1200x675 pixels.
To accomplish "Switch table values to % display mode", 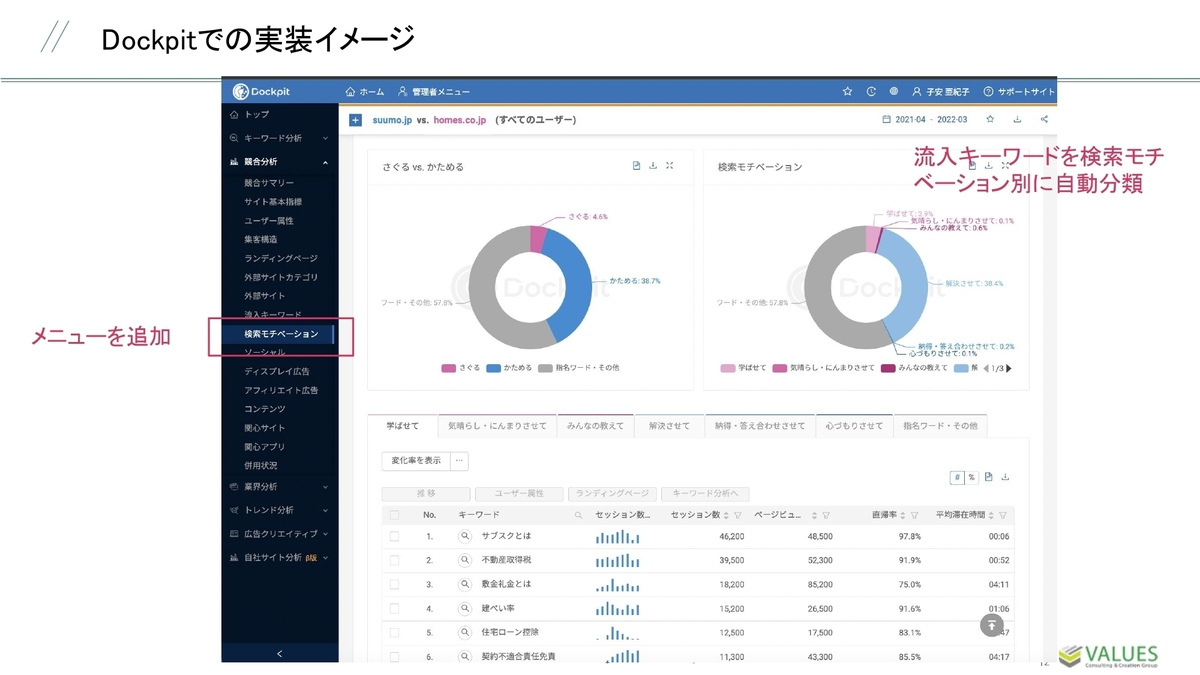I will point(970,478).
